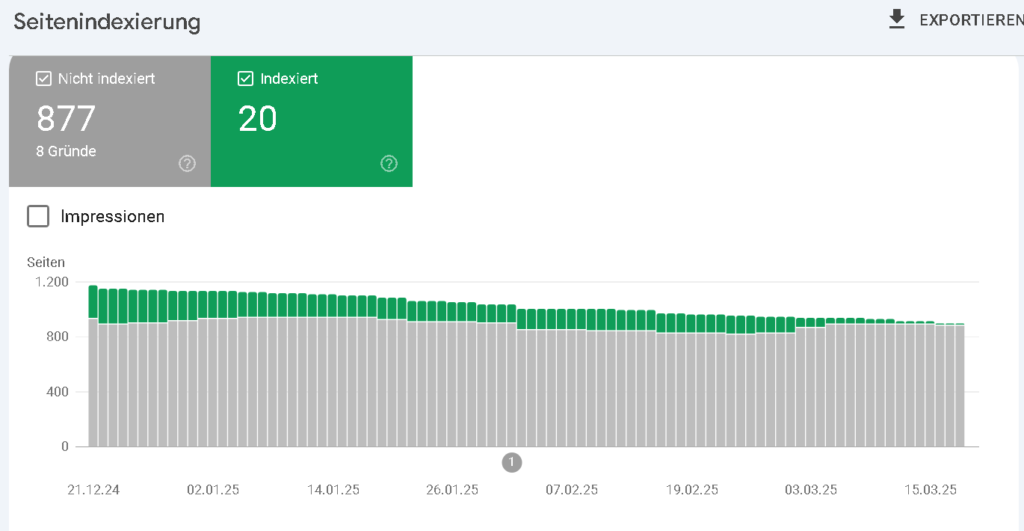Click the last bar near 15.03.25

click(960, 385)
